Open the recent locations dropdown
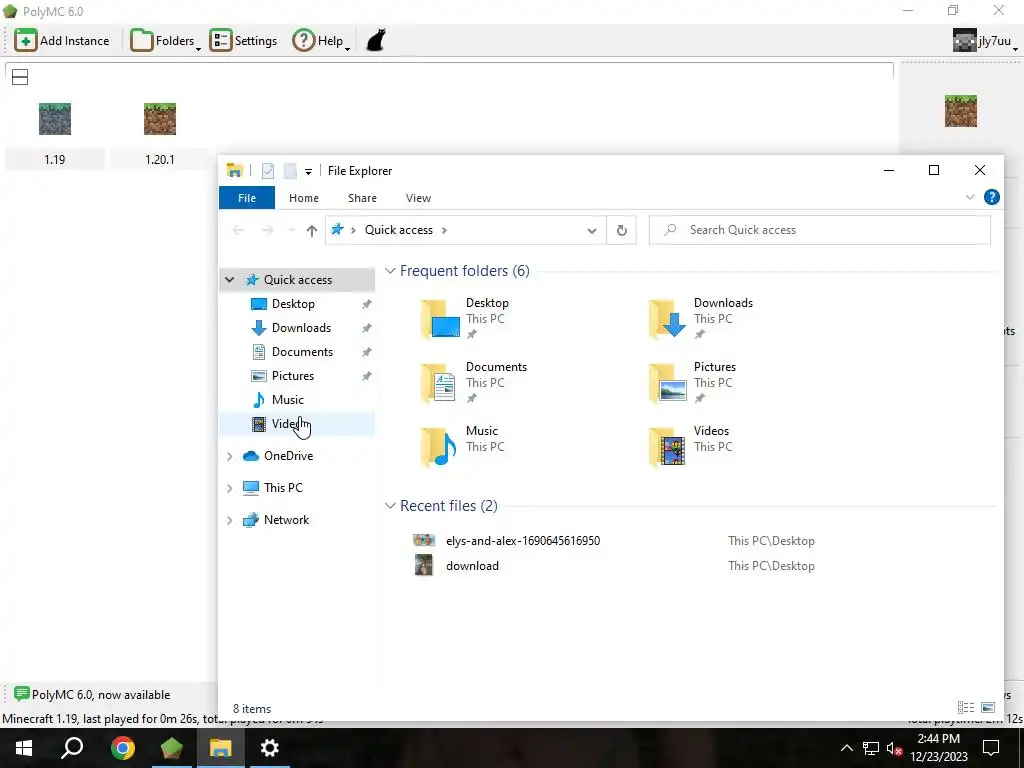1024x768 pixels. 291,230
